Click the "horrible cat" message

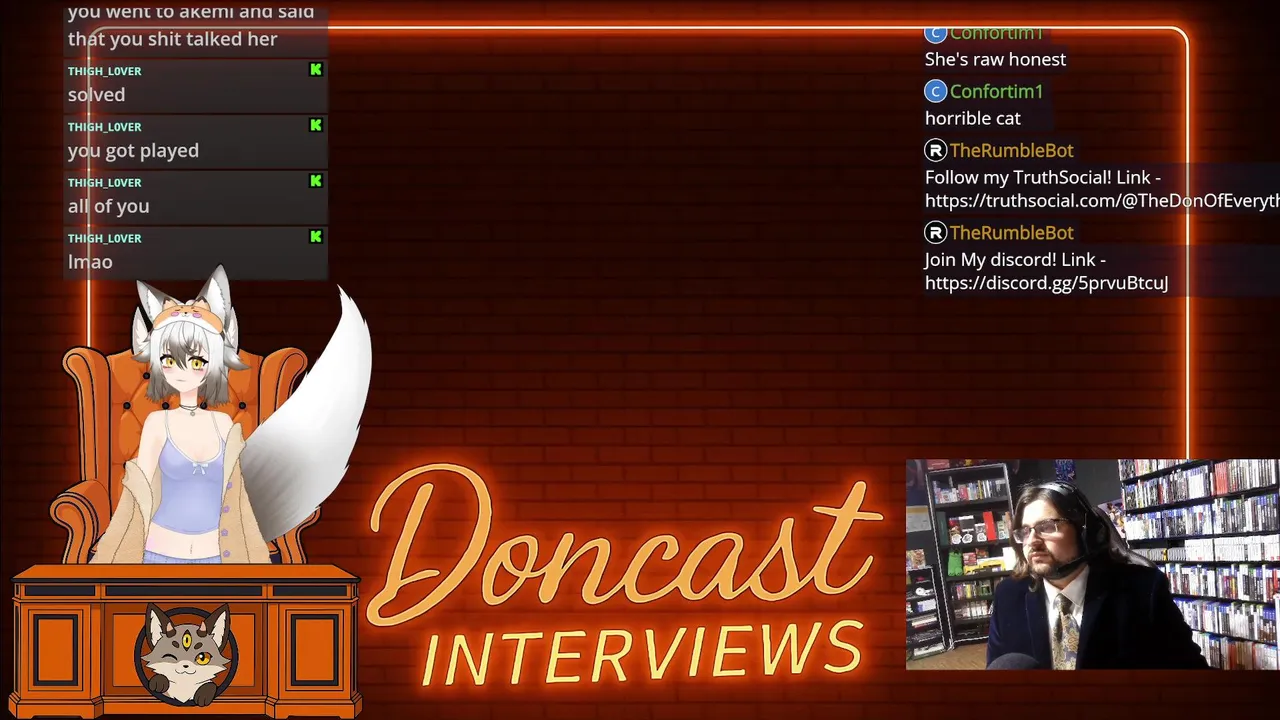pos(972,118)
